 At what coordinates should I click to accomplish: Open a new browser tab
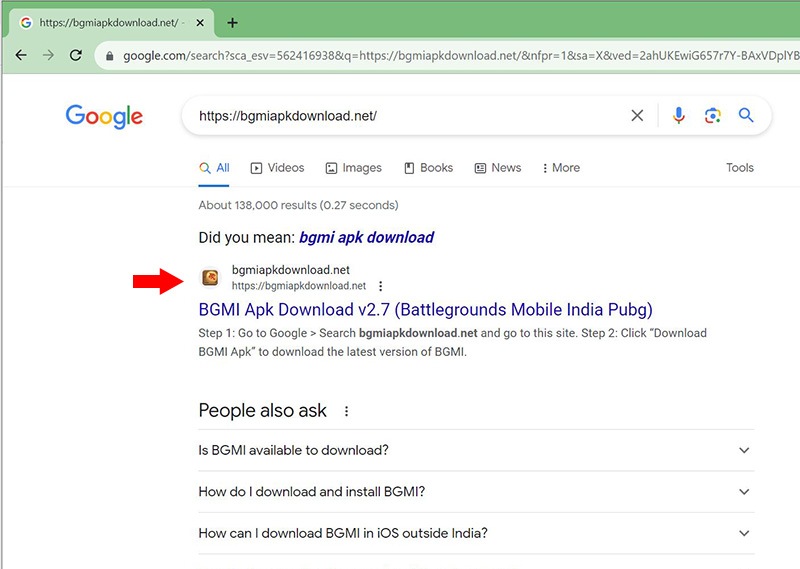pos(232,22)
